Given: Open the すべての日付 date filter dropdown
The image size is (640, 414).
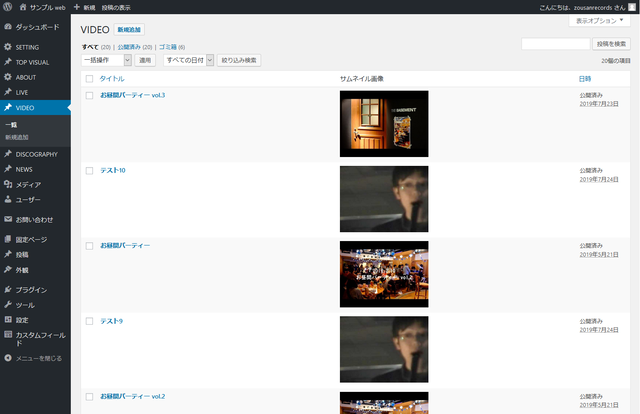Looking at the screenshot, I should point(189,60).
